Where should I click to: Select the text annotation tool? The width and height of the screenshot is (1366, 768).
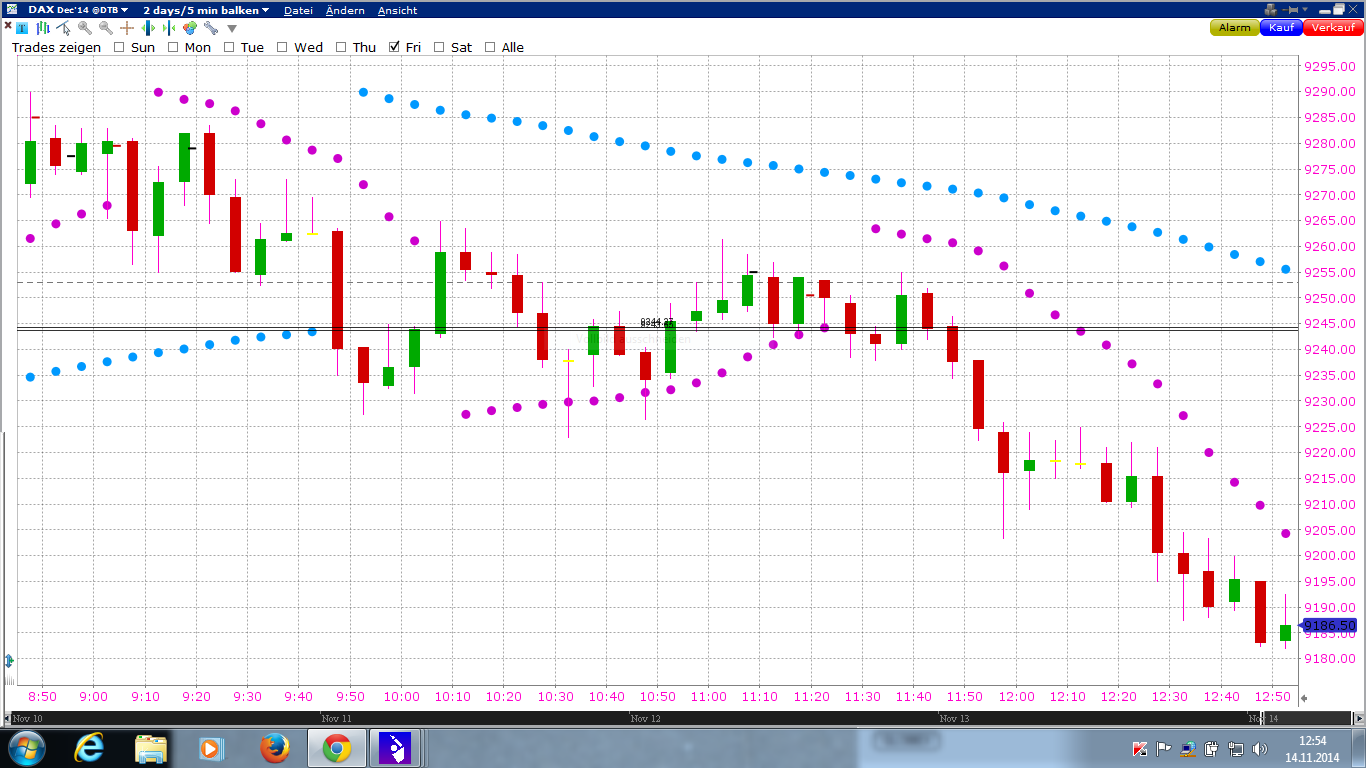(21, 28)
